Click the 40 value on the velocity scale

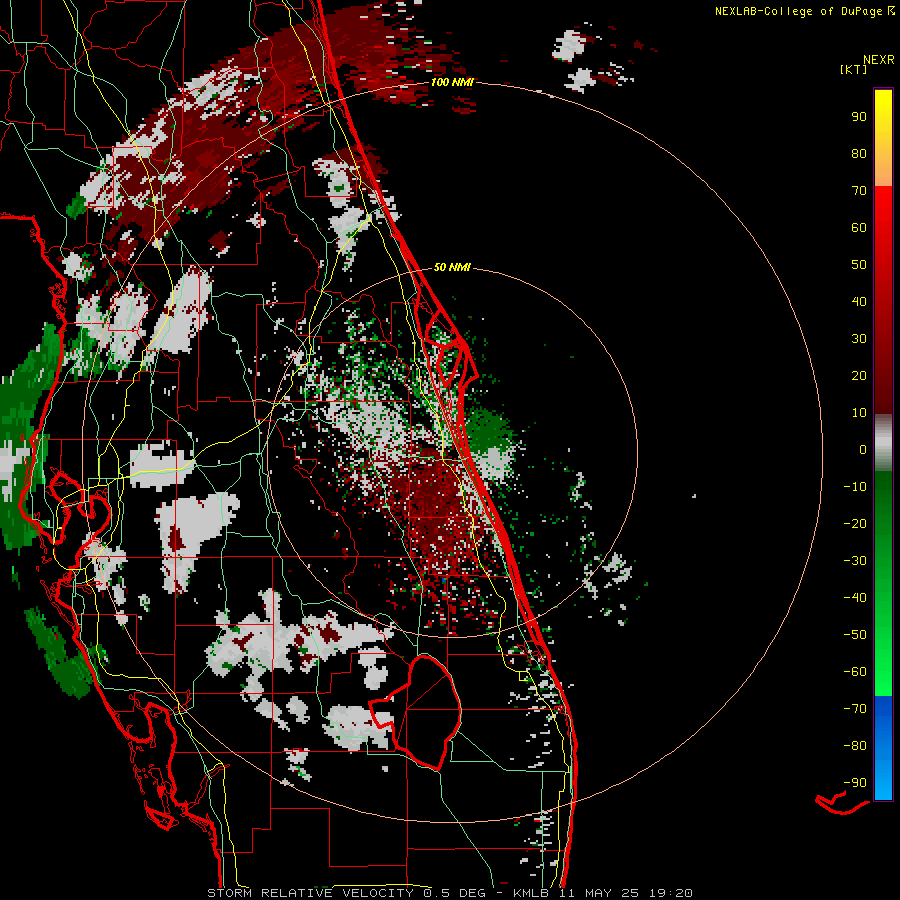click(x=859, y=301)
